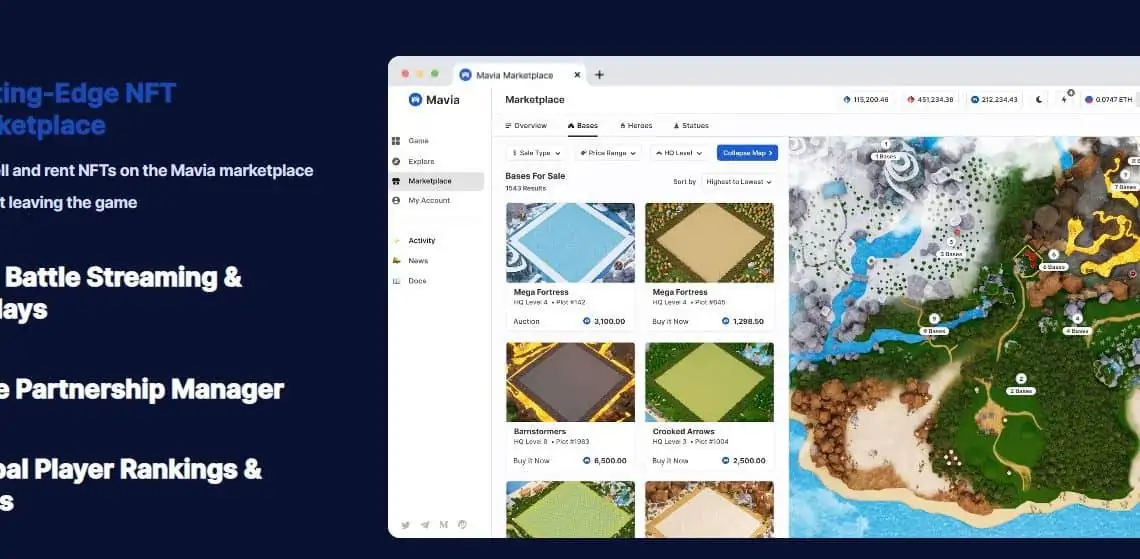The height and width of the screenshot is (559, 1140).
Task: Open Mega Fortress Plot #645 thumbnail
Action: tap(710, 243)
